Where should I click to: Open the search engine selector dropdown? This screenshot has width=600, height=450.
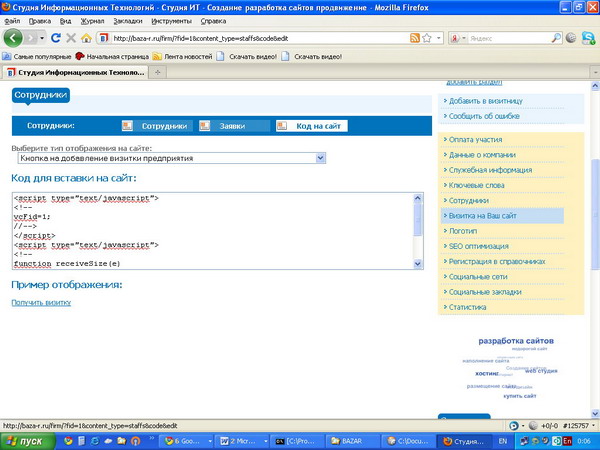coord(463,38)
